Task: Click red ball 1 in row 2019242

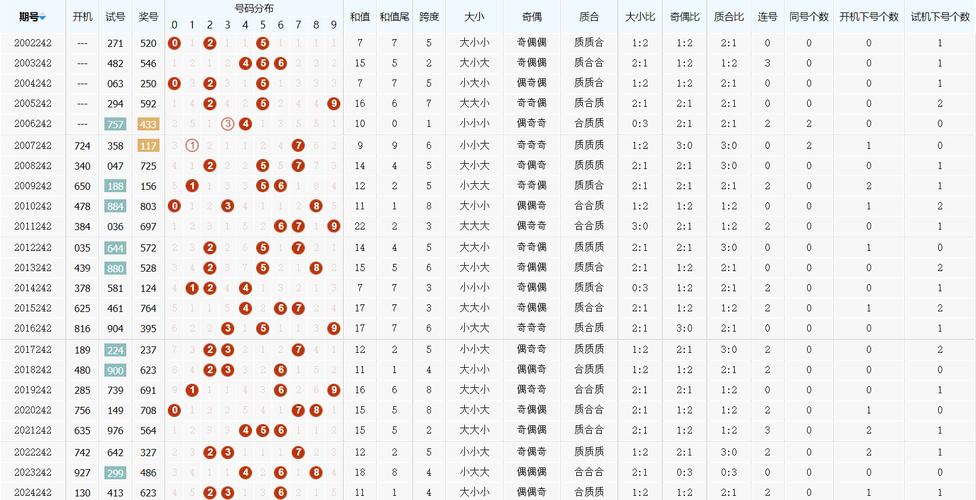Action: click(x=192, y=390)
